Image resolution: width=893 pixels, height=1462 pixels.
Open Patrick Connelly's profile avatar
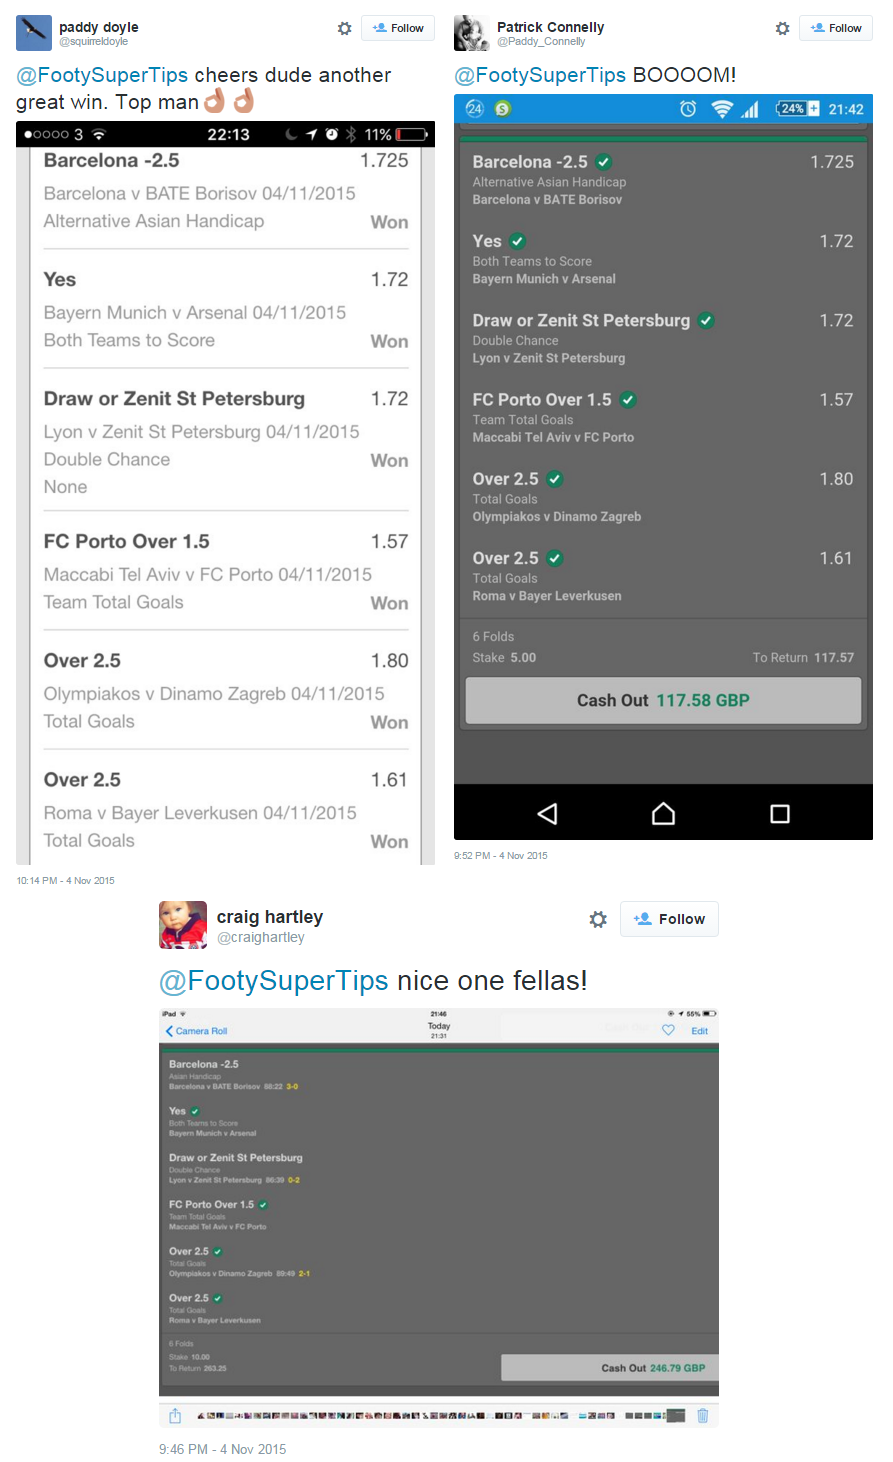point(472,33)
